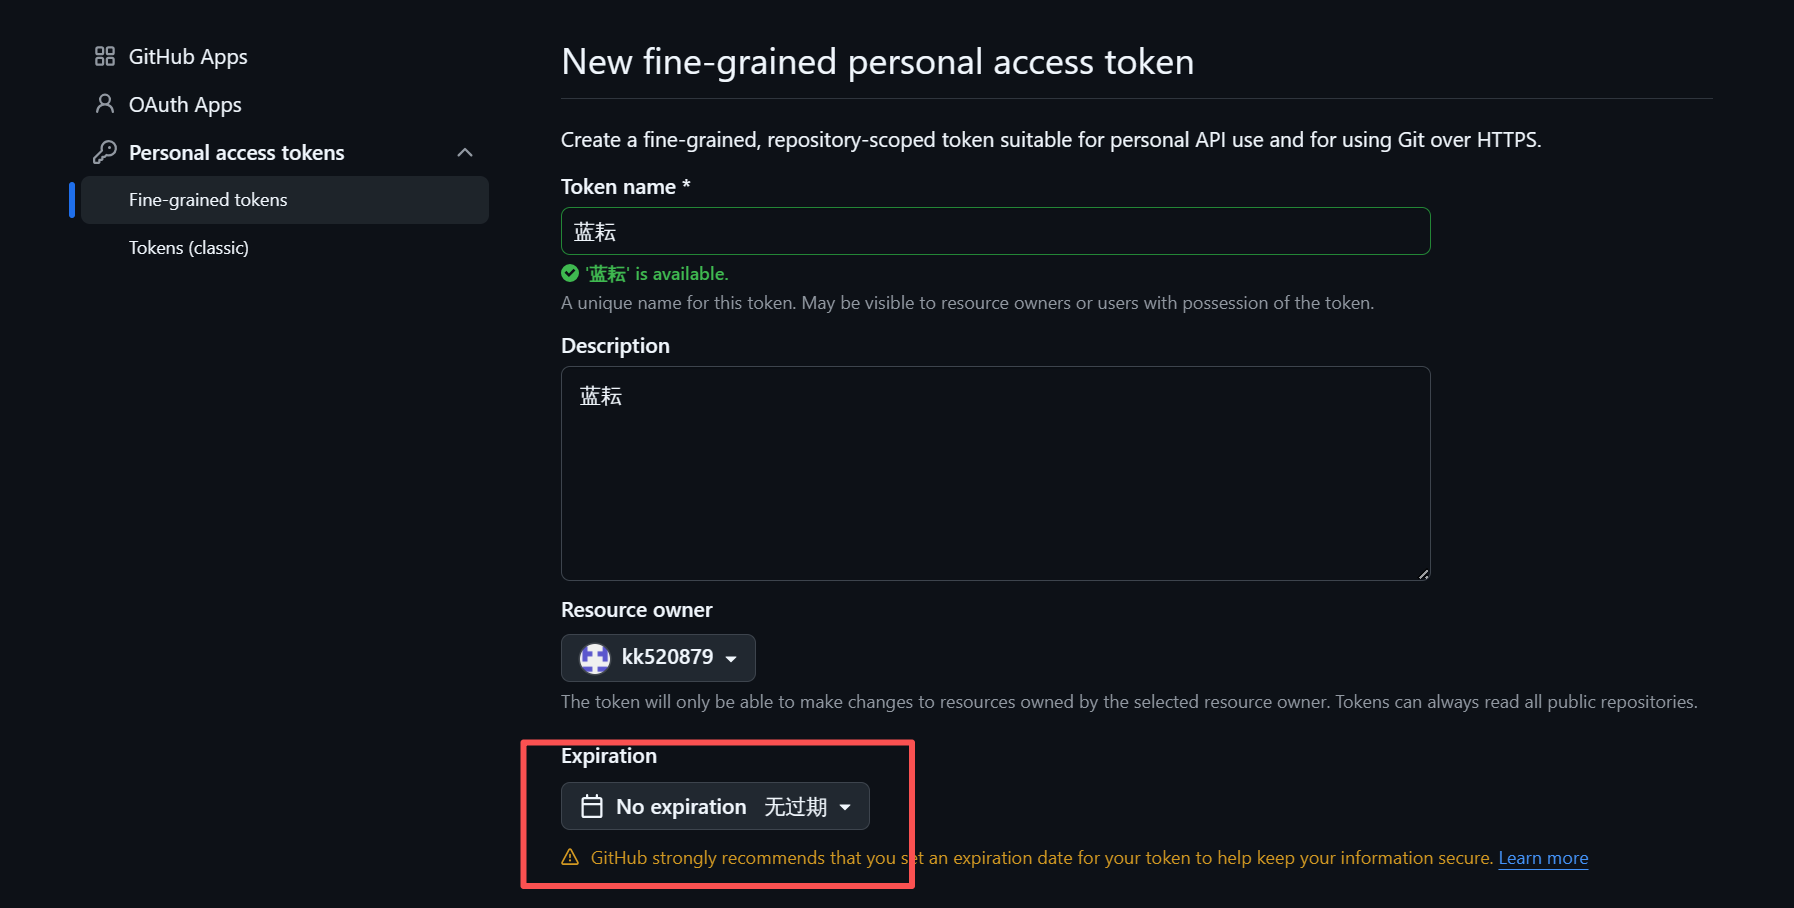The height and width of the screenshot is (908, 1794).
Task: Click the key icon beside Personal access tokens
Action: (105, 152)
